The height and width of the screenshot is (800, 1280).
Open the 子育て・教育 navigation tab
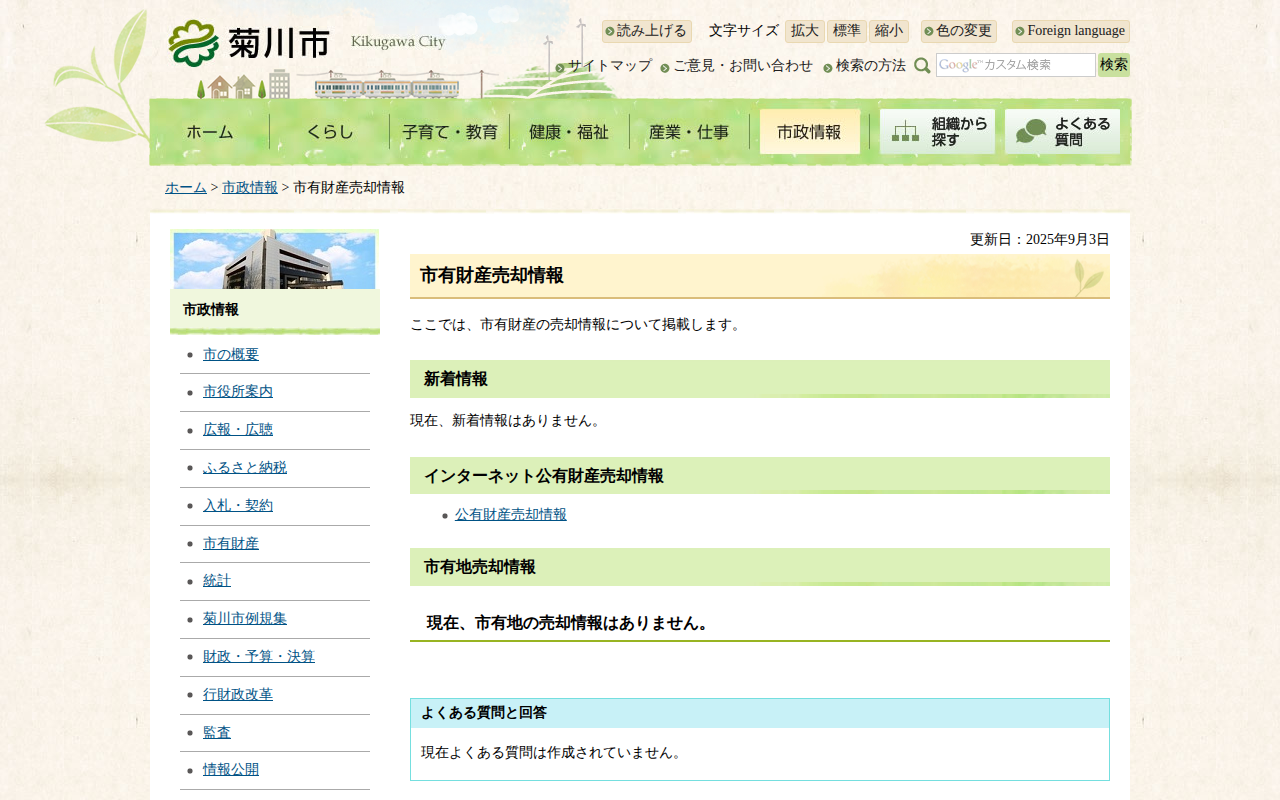(449, 132)
